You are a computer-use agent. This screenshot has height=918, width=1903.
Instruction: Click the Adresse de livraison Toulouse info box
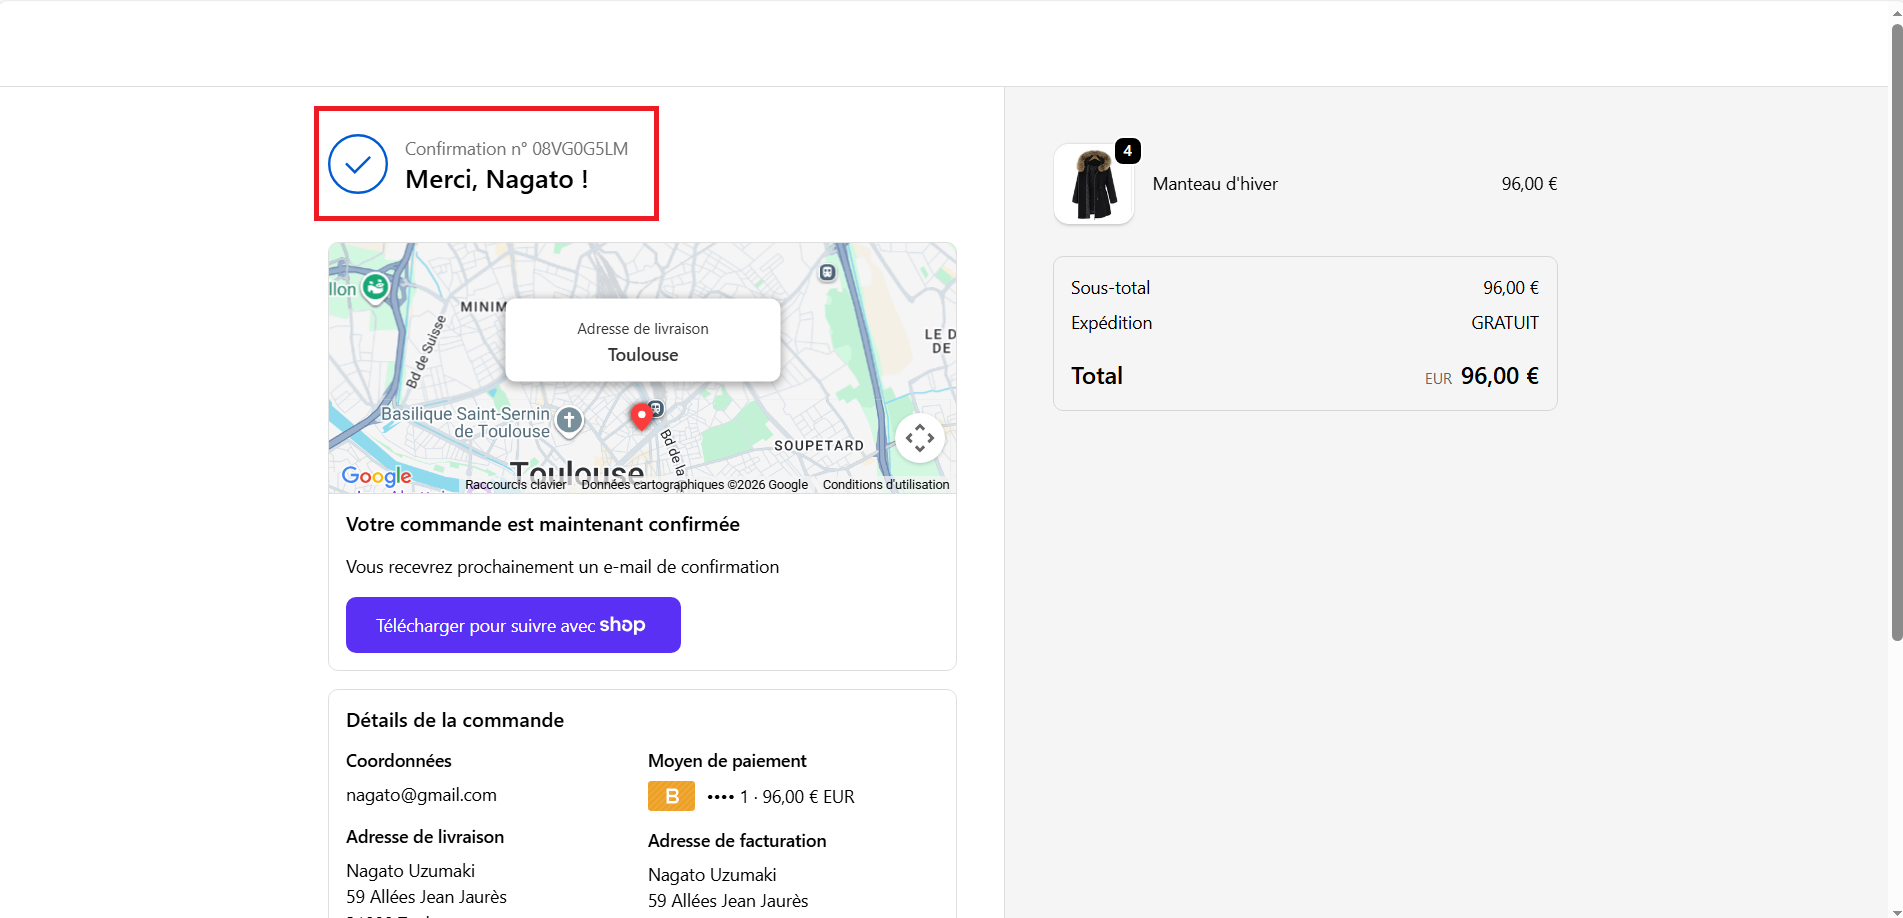coord(642,341)
